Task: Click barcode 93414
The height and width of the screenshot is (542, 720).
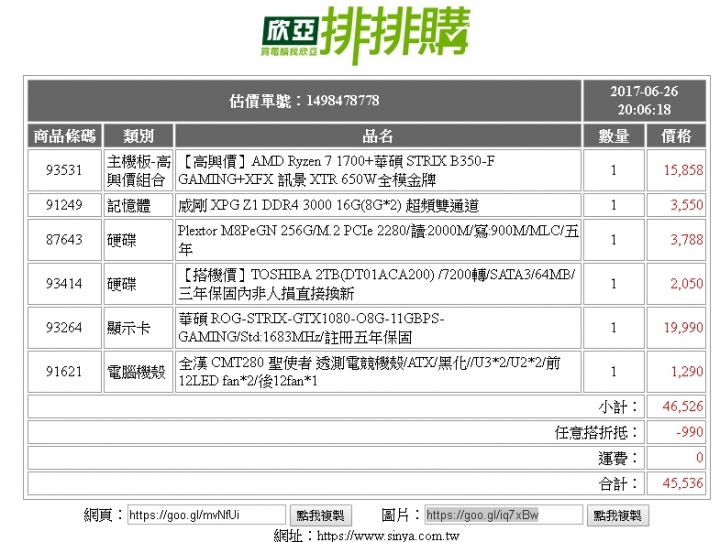Action: (64, 284)
